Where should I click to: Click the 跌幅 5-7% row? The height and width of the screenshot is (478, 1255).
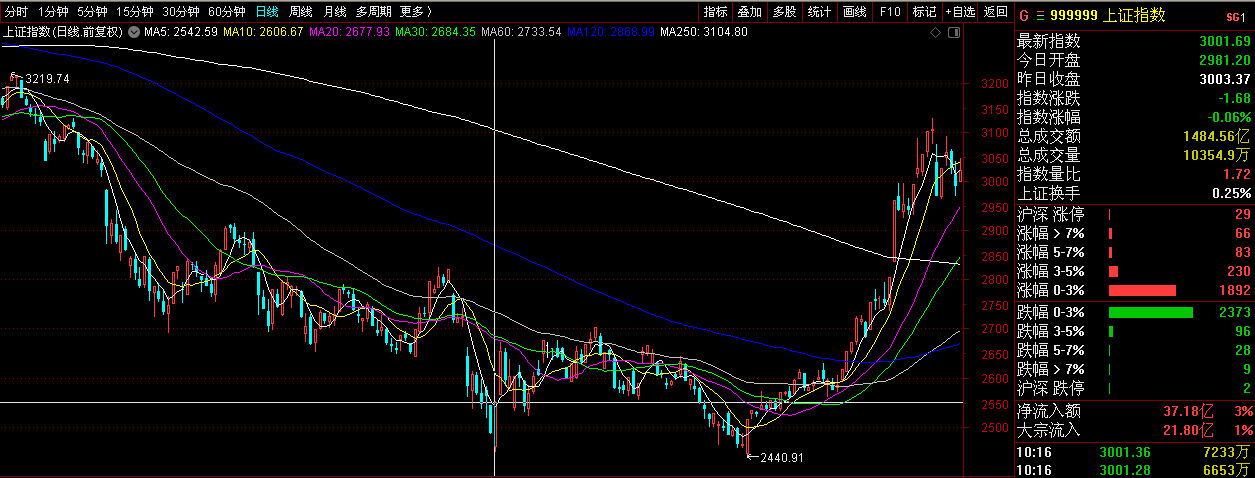coord(1134,350)
